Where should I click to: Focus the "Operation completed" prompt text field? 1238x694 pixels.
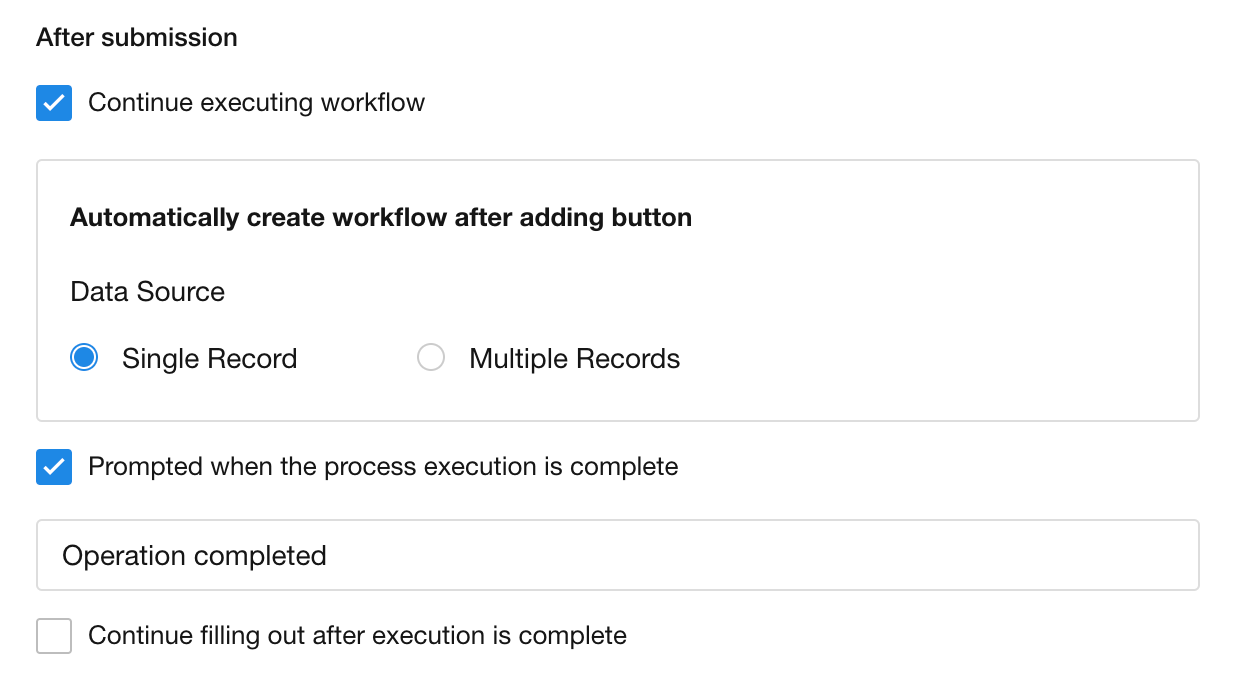pyautogui.click(x=617, y=555)
